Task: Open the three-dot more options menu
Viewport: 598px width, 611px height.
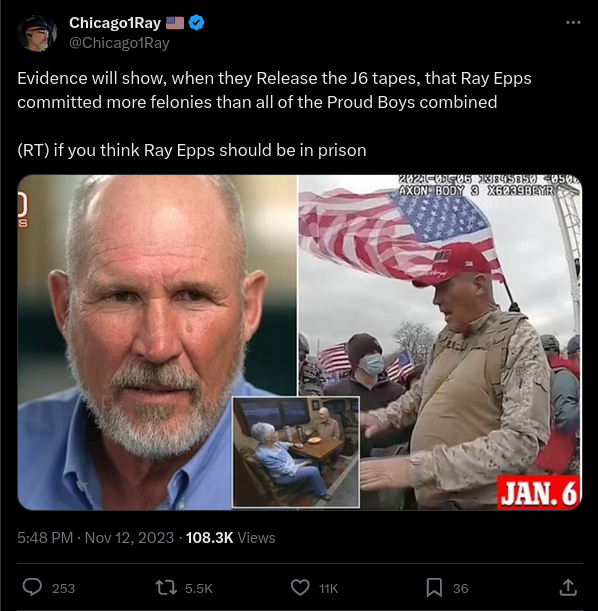Action: pyautogui.click(x=573, y=23)
